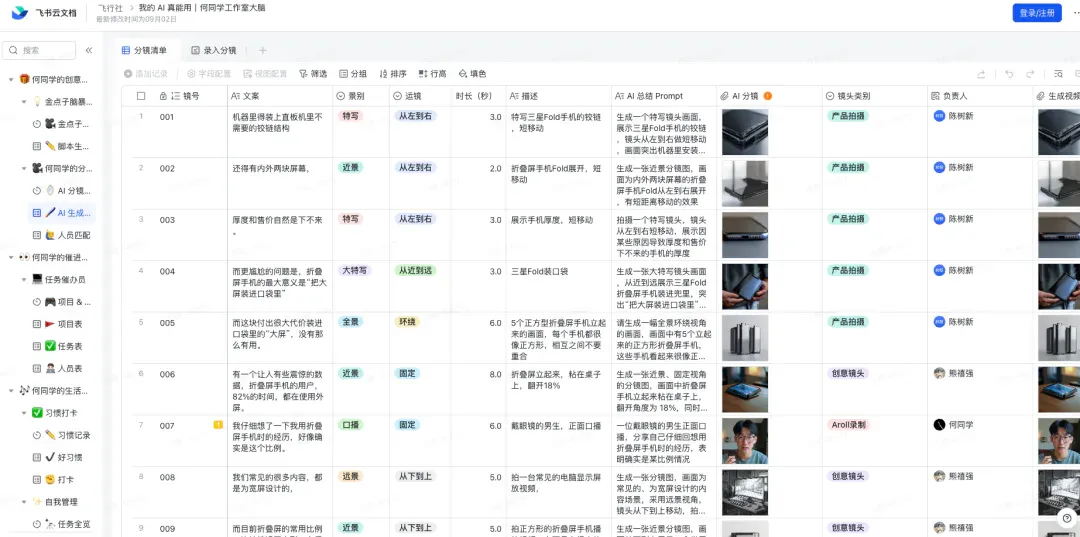Open the find-records search icon in toolbar
1080x537 pixels.
tap(1059, 74)
